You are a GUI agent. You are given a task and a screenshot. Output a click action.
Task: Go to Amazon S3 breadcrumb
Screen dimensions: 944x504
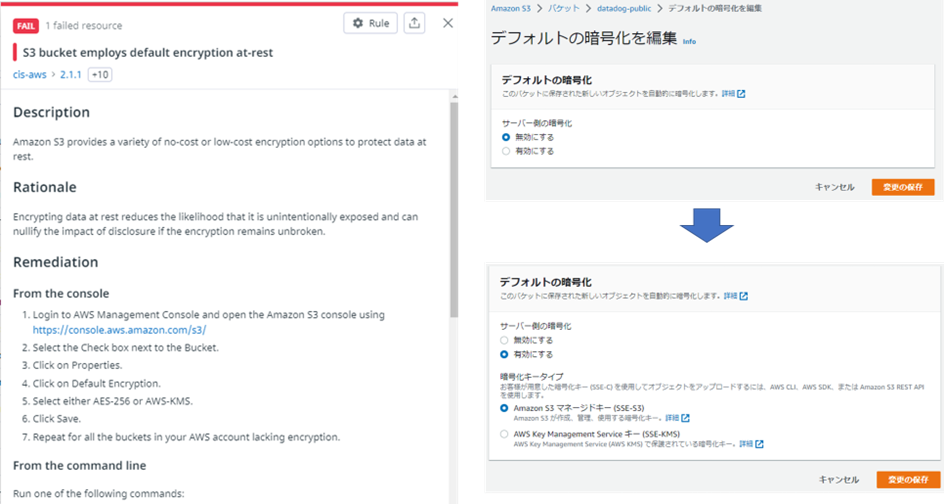tap(511, 8)
